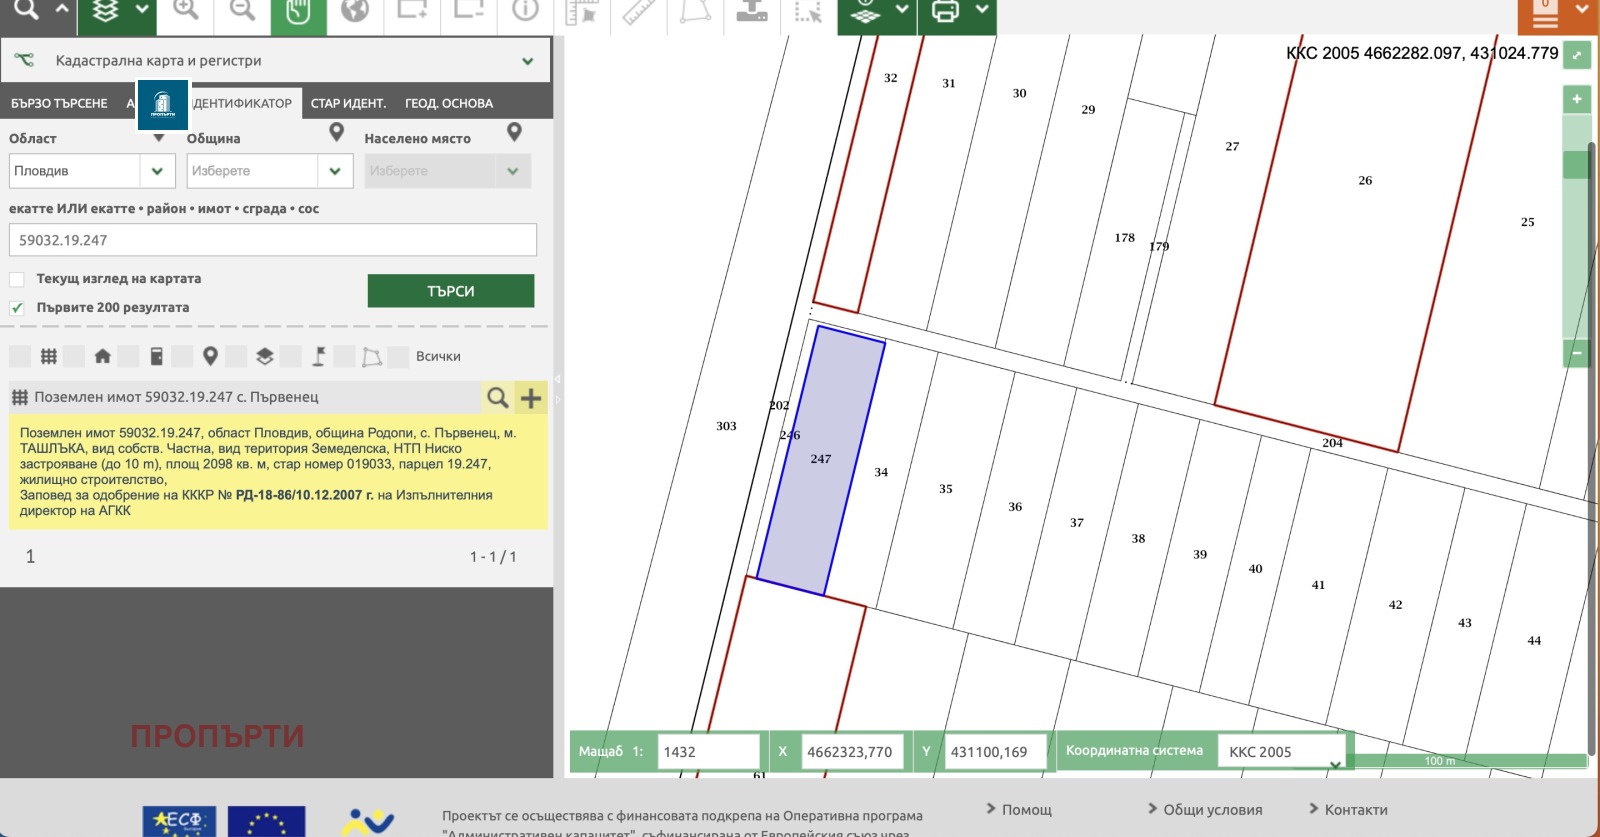Activate the info identify tool

click(x=525, y=11)
